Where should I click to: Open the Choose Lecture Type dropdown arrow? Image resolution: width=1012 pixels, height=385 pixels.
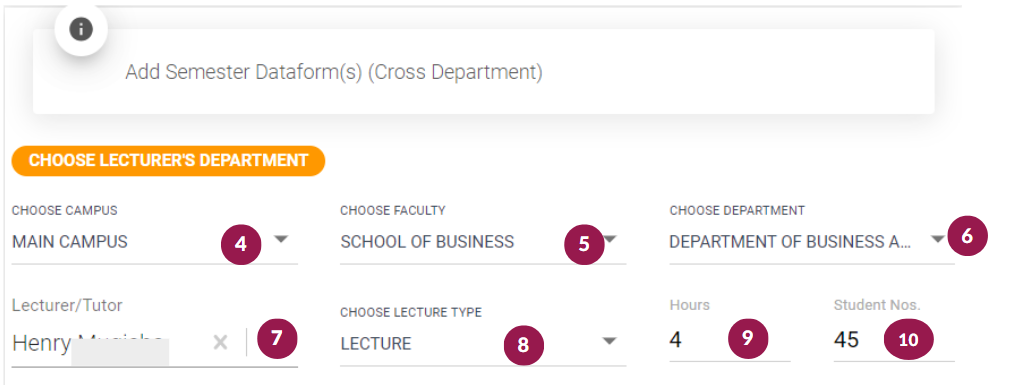coord(609,341)
